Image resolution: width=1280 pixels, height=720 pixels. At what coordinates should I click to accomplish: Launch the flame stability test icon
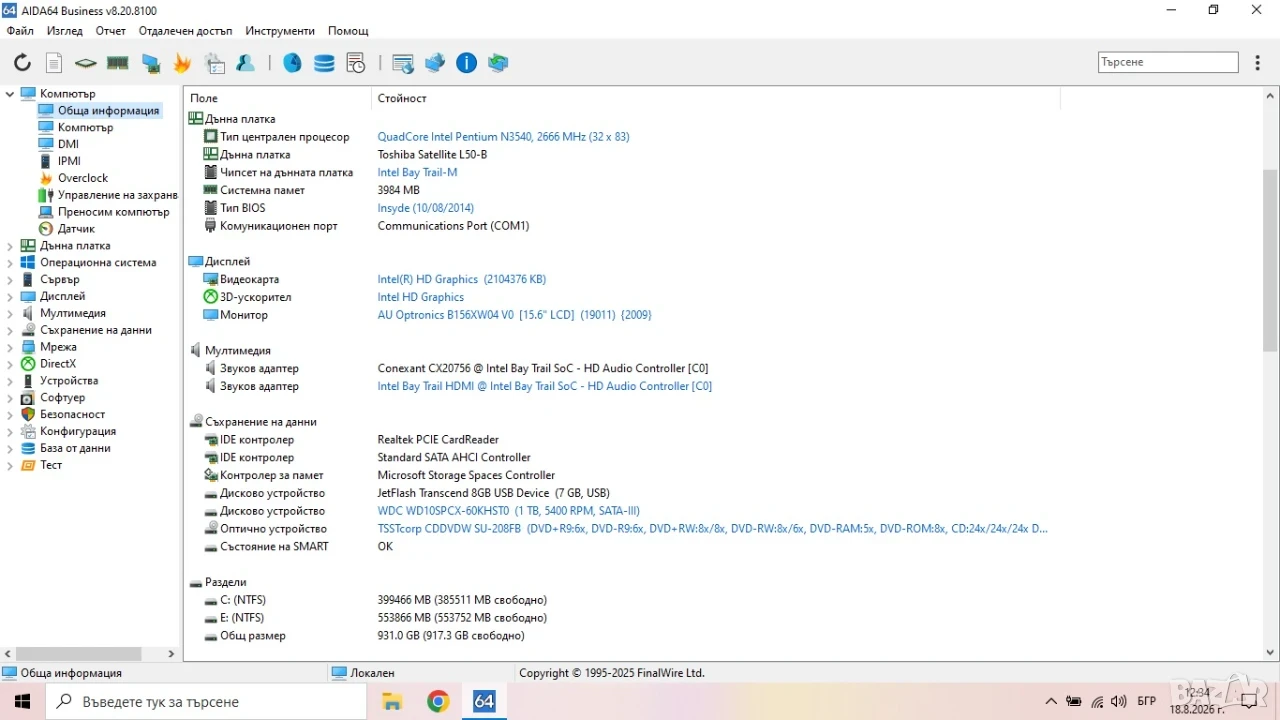pyautogui.click(x=182, y=63)
